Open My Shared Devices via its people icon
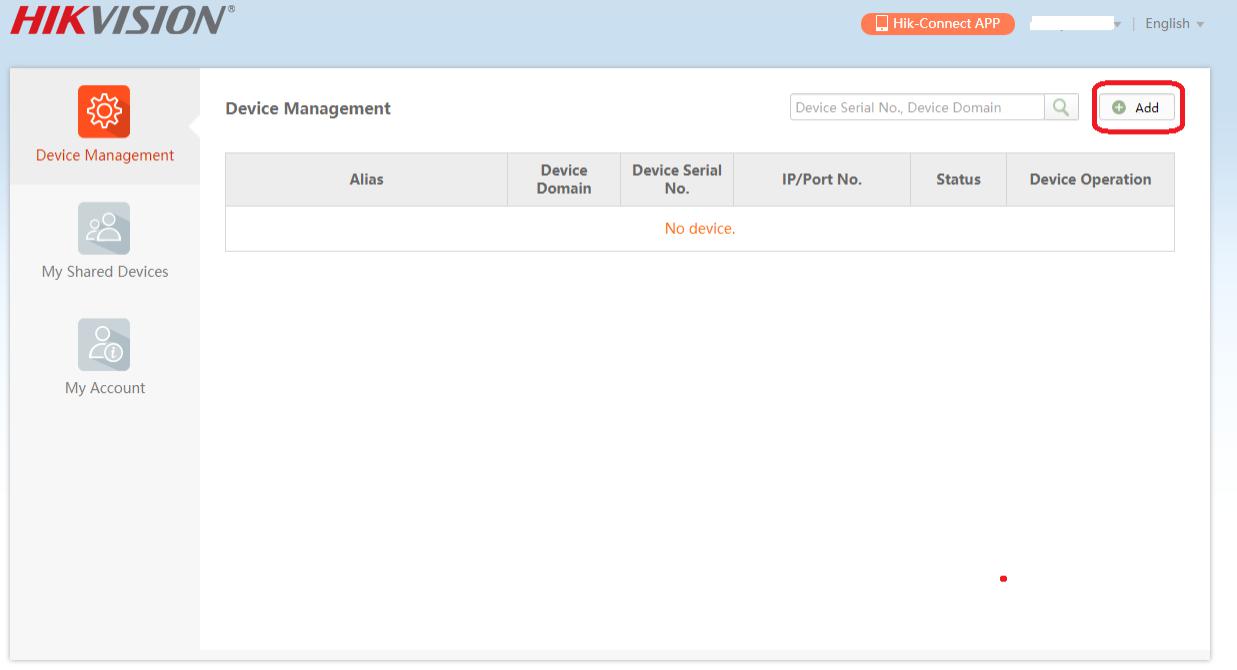 [x=104, y=228]
